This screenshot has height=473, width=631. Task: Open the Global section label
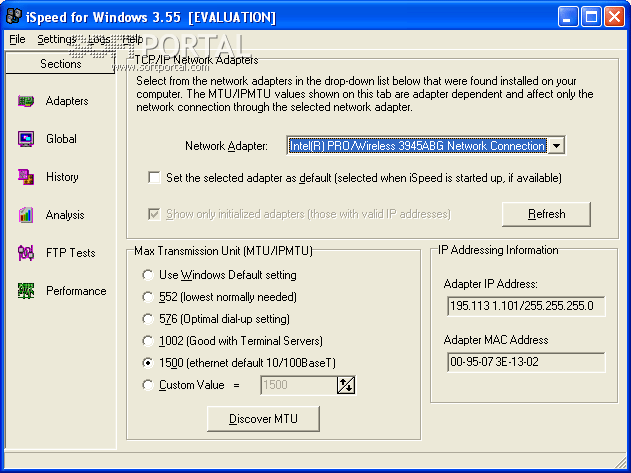pos(61,139)
